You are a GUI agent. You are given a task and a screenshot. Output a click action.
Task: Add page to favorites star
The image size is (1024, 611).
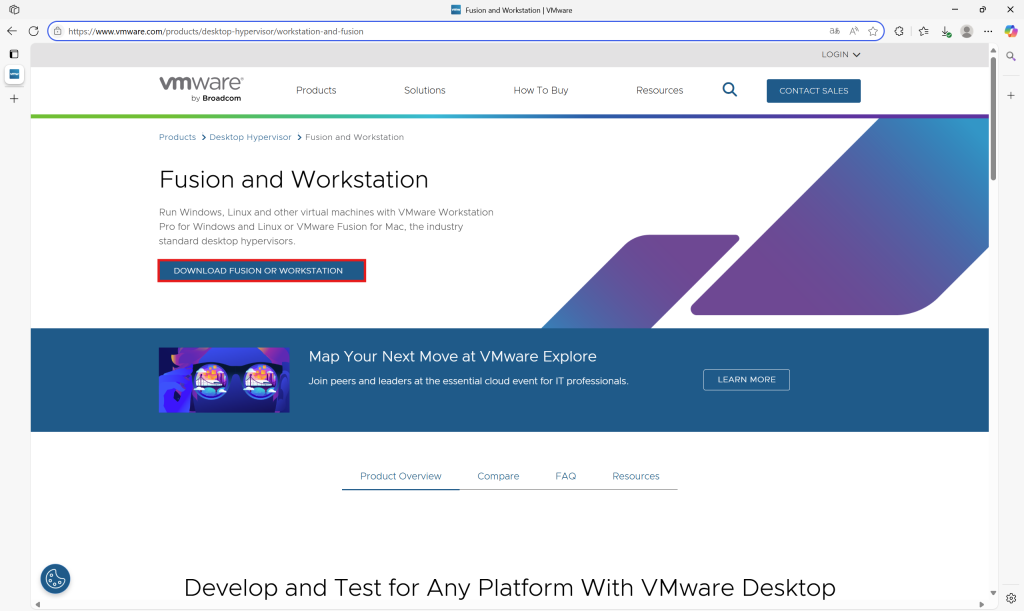click(x=872, y=31)
